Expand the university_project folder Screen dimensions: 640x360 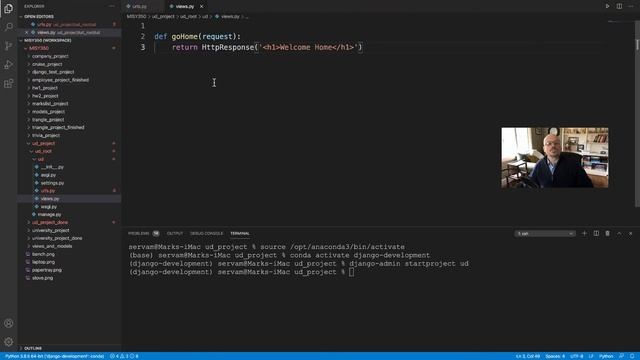click(x=51, y=230)
